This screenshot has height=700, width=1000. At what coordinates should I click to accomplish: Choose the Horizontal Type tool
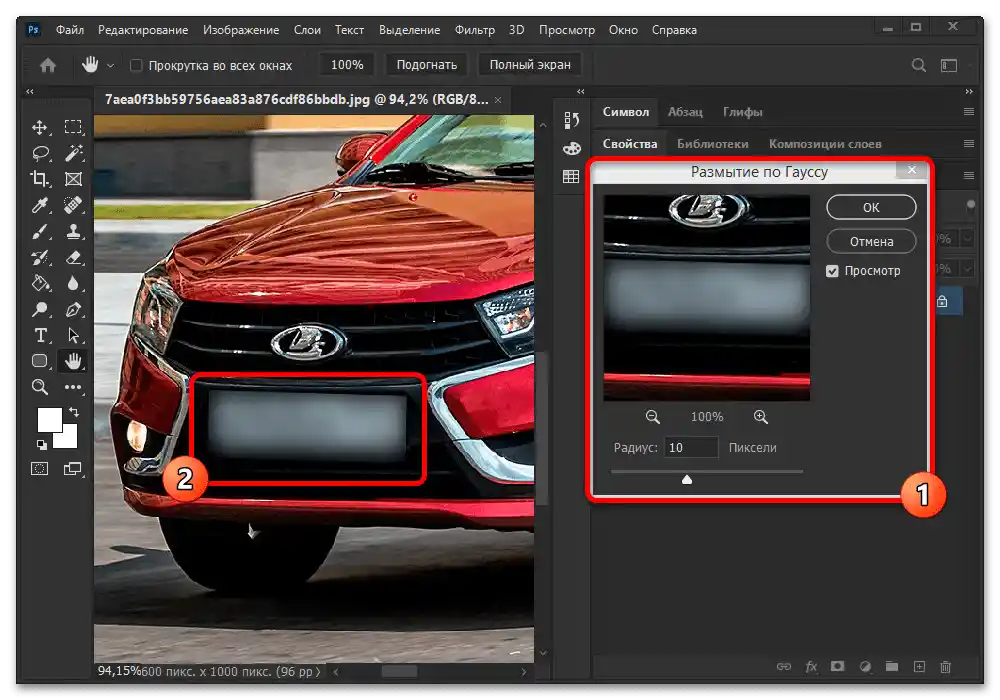coord(41,335)
